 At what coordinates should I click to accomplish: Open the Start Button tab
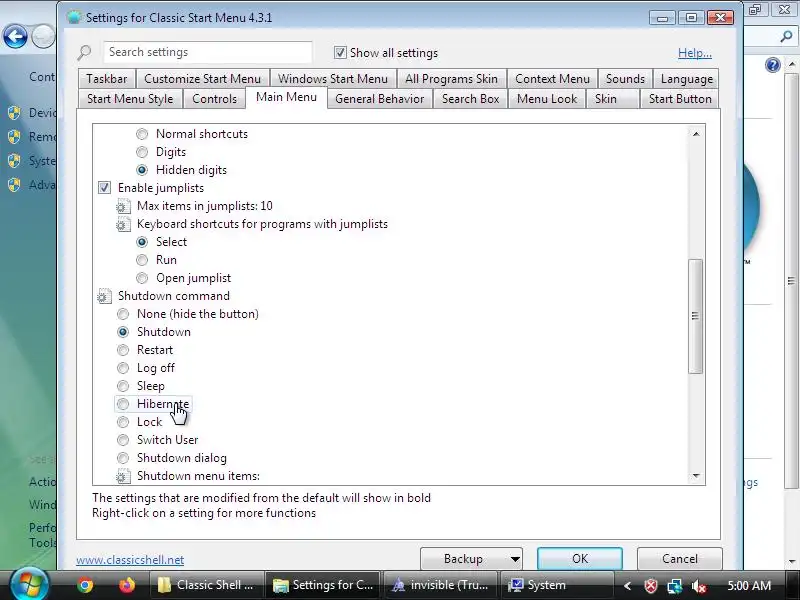click(680, 99)
